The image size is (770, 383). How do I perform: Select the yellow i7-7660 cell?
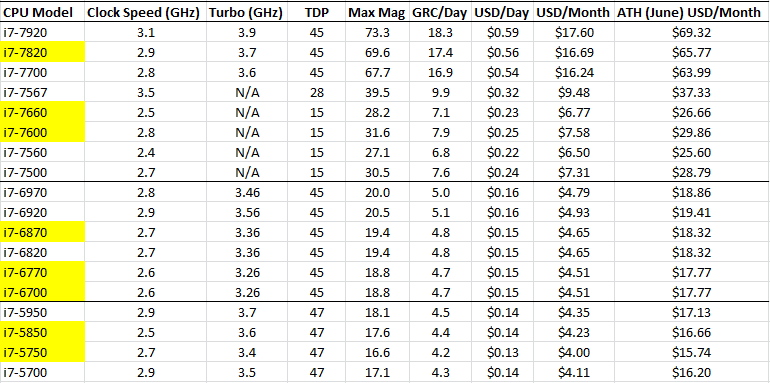43,112
